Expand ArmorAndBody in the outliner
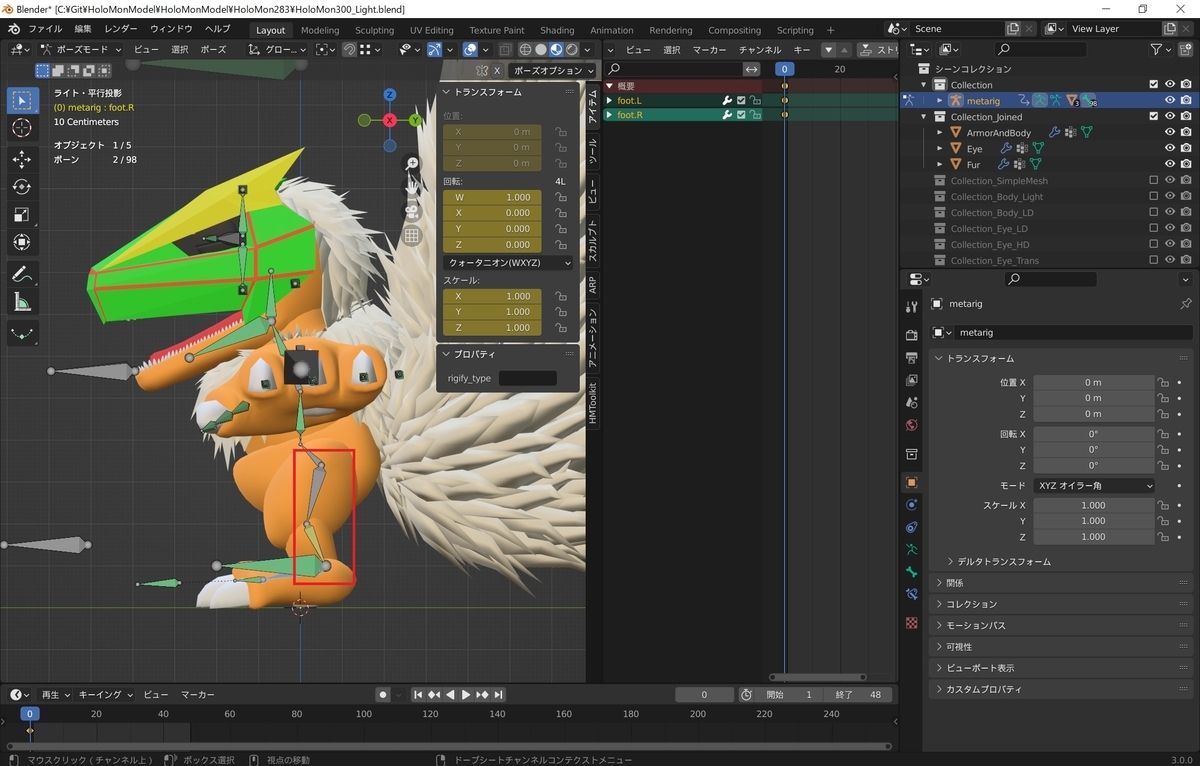The height and width of the screenshot is (766, 1200). pos(940,133)
